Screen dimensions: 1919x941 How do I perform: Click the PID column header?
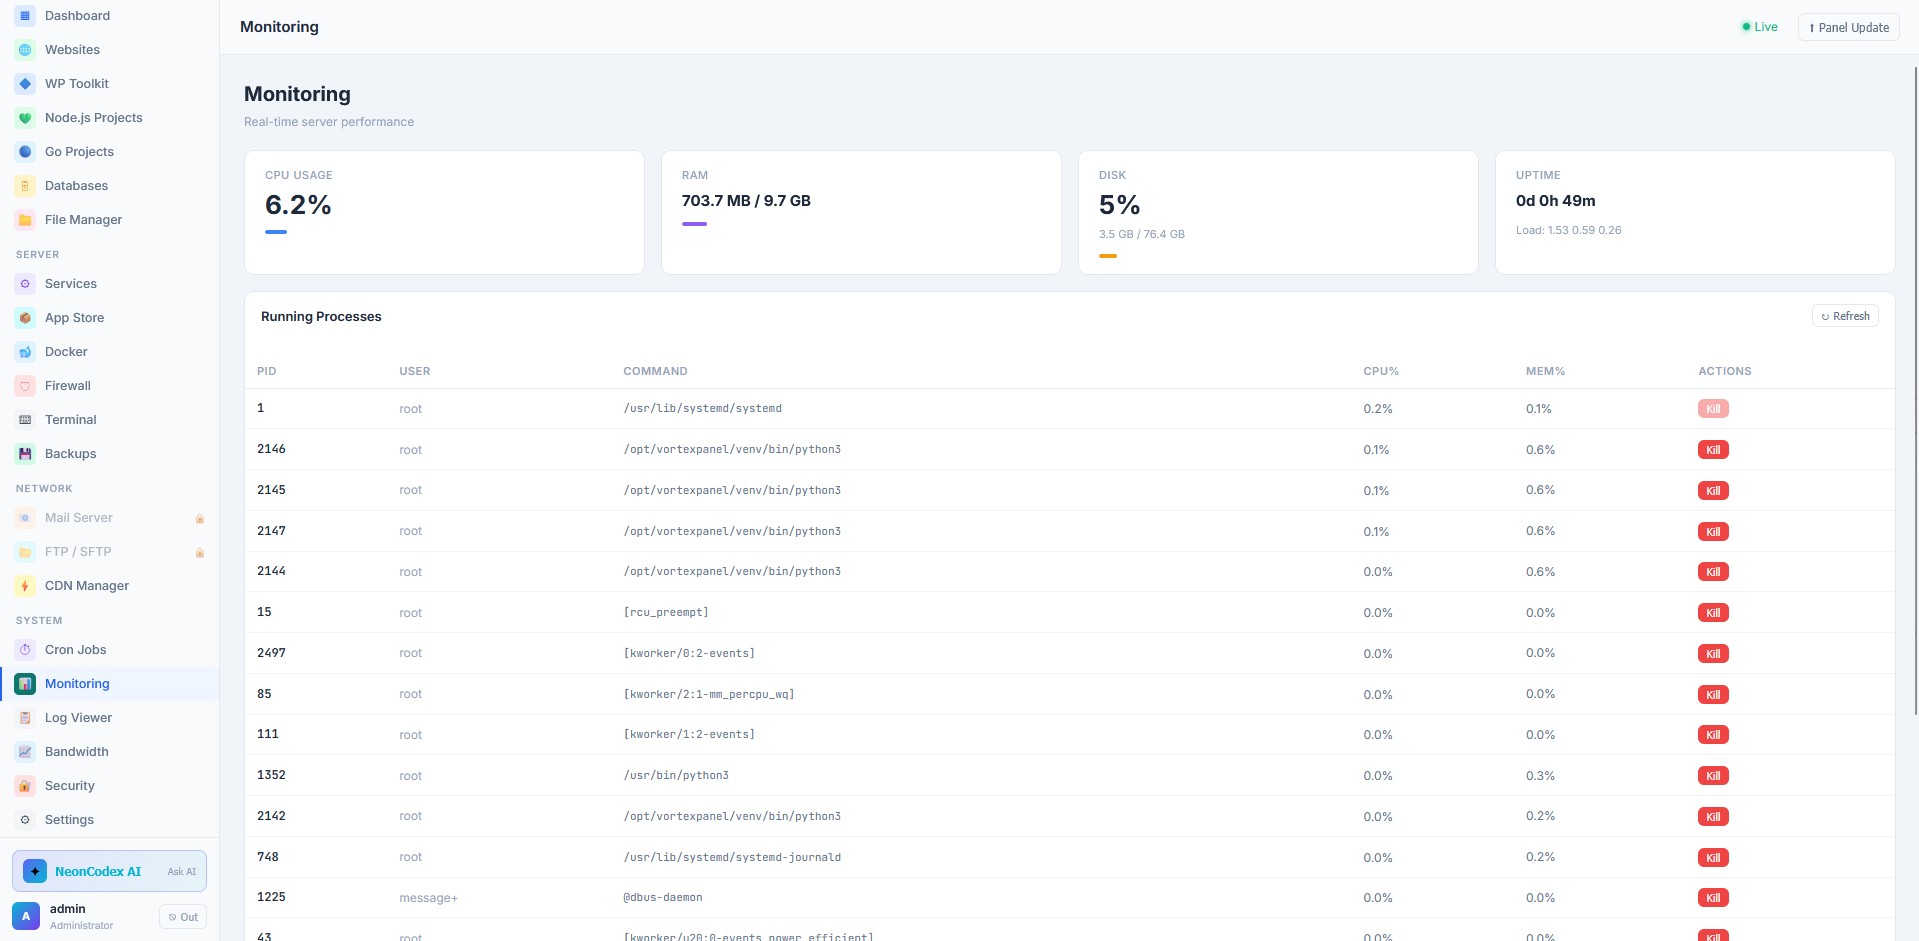coord(267,371)
